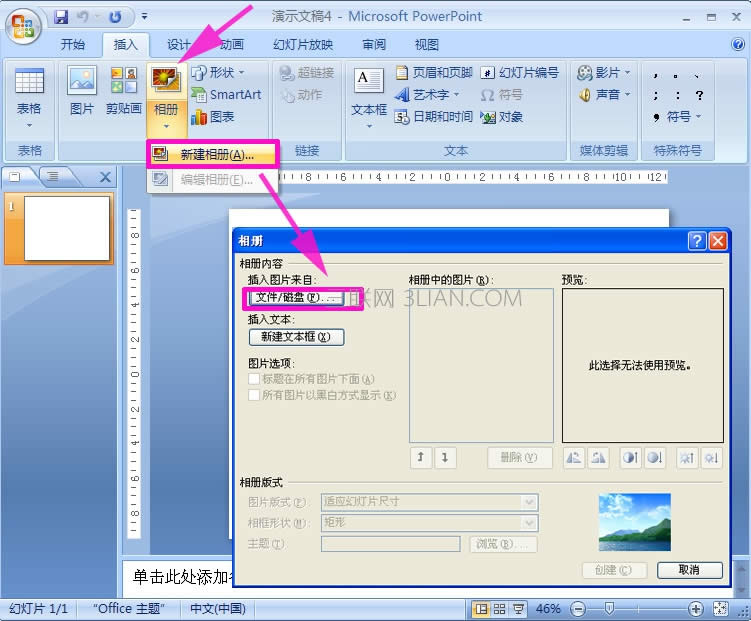This screenshot has height=621, width=751.
Task: Insert a text box via 文本框 icon
Action: [x=369, y=80]
